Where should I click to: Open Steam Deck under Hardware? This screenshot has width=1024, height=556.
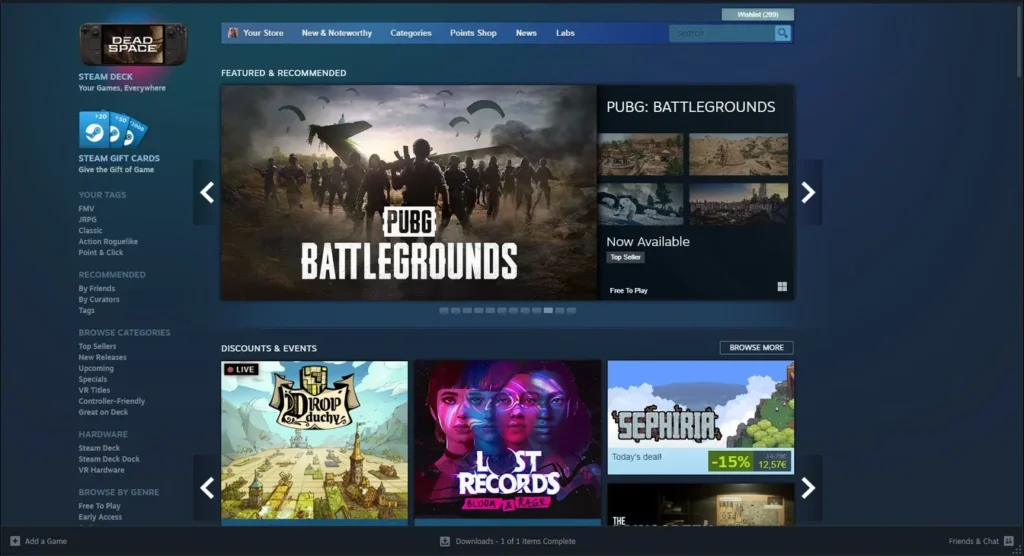99,448
